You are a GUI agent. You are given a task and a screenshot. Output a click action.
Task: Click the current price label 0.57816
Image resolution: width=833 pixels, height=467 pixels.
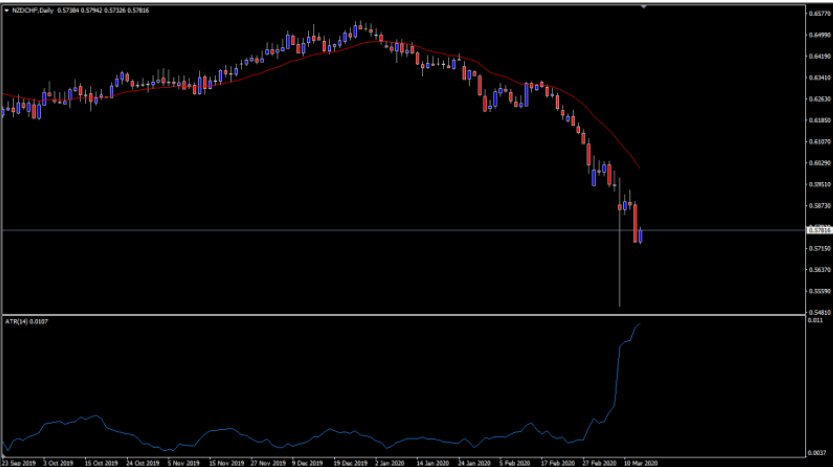(x=817, y=230)
